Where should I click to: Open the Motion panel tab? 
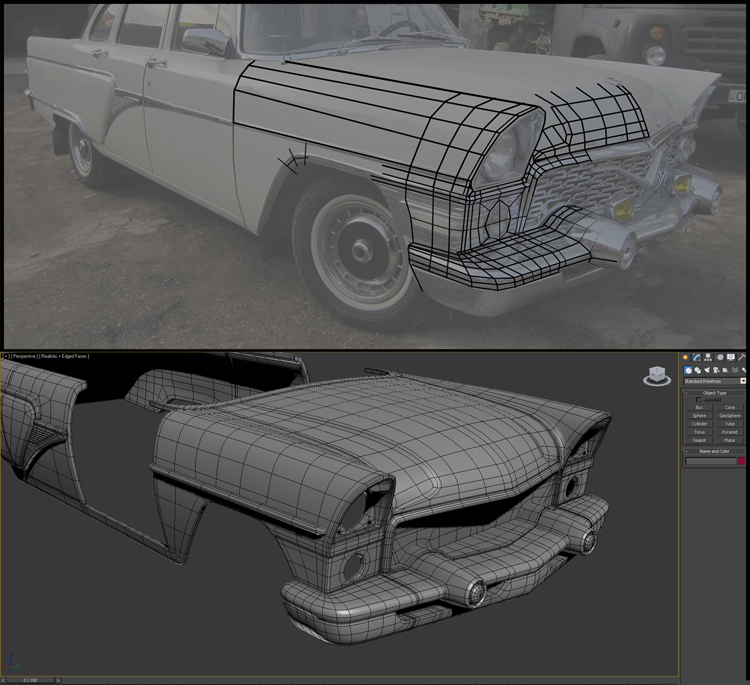pos(720,357)
